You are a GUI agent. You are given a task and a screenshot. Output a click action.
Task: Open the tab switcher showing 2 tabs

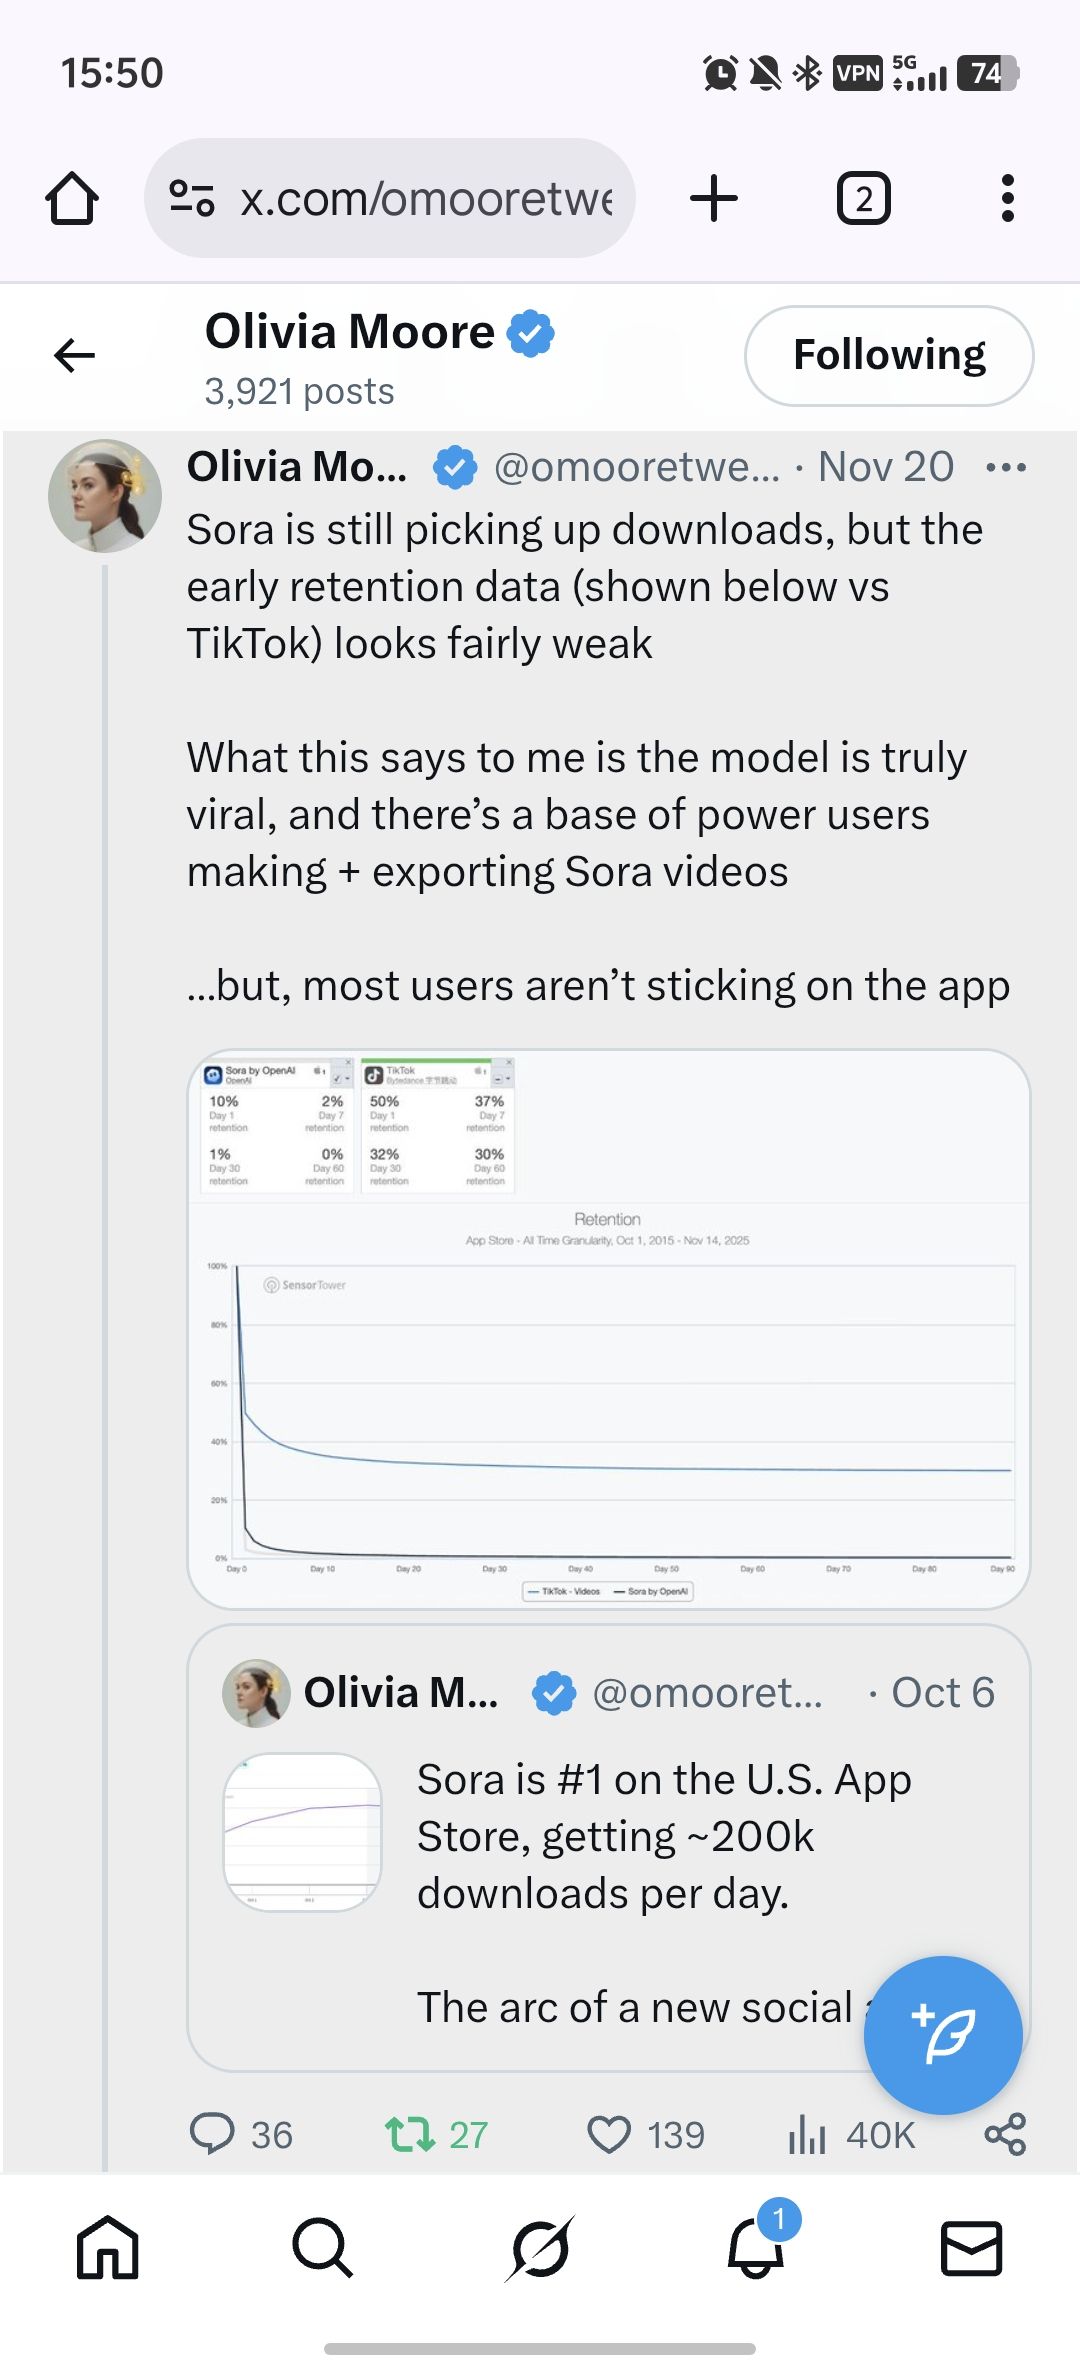point(863,198)
